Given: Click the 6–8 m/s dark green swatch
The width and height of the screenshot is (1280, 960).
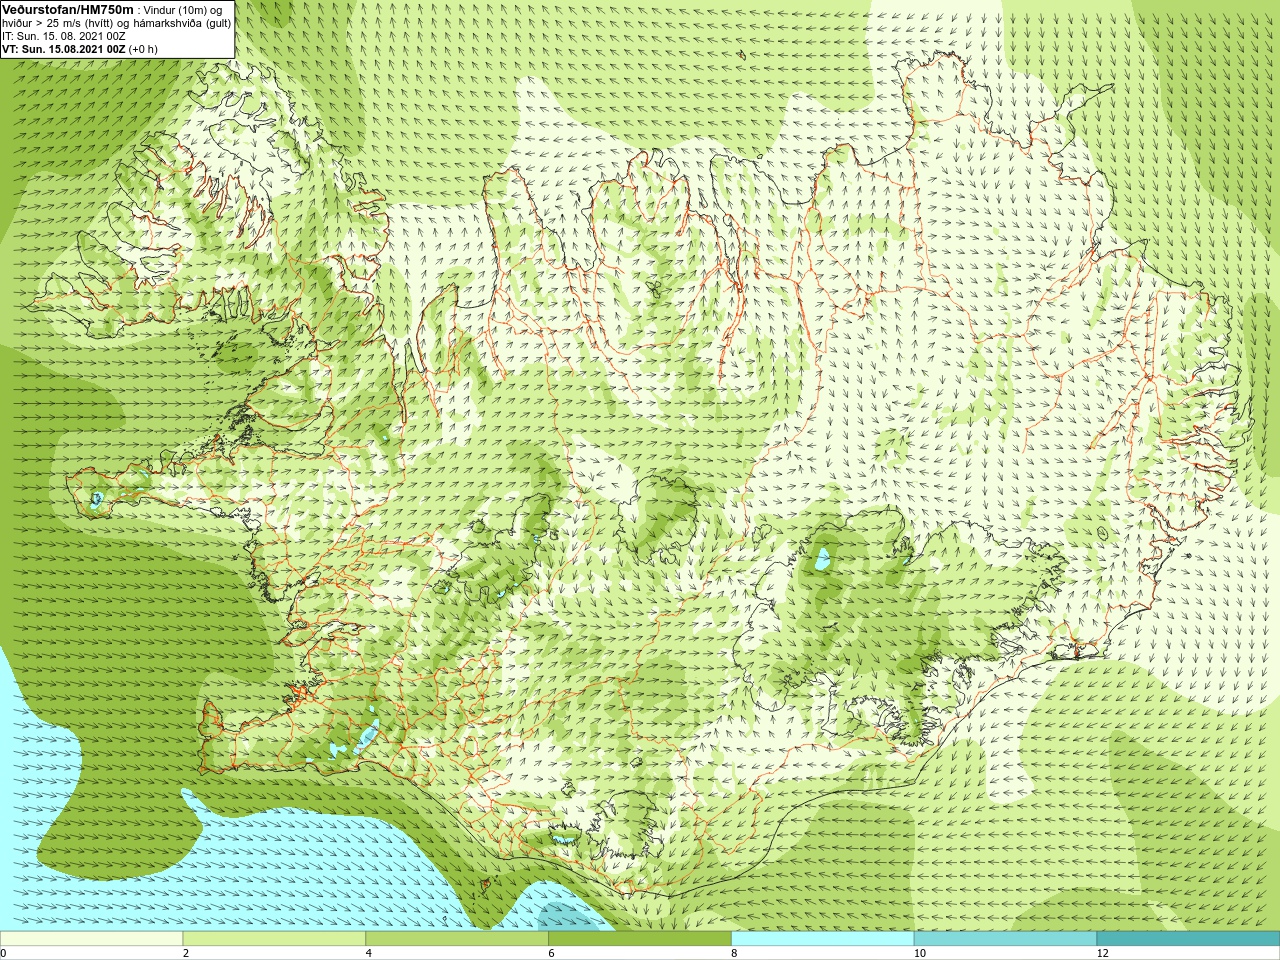Looking at the screenshot, I should [x=640, y=939].
